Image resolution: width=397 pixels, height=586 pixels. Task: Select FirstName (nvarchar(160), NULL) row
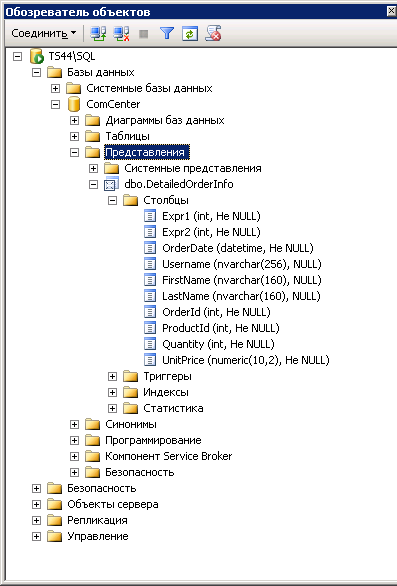pos(241,280)
